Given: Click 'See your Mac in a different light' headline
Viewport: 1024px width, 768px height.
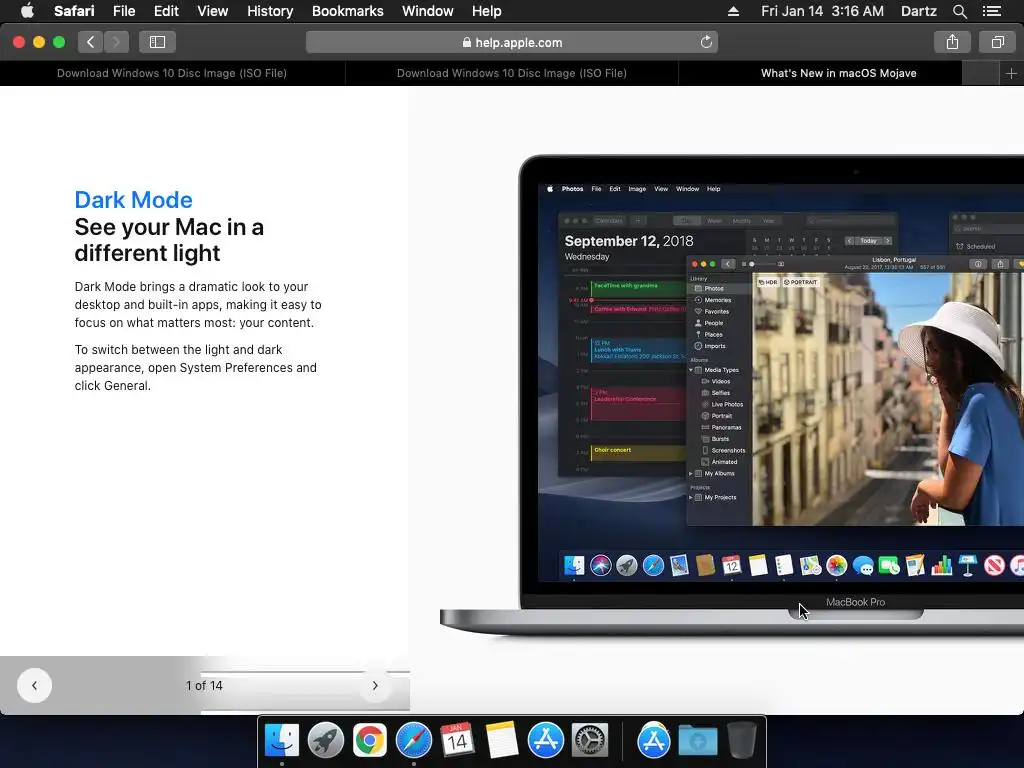Looking at the screenshot, I should pos(169,240).
